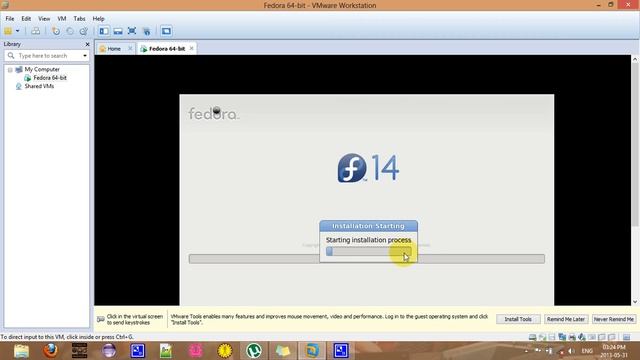The image size is (640, 360).
Task: Click the scroll up arrow of VM view
Action: [x=635, y=59]
